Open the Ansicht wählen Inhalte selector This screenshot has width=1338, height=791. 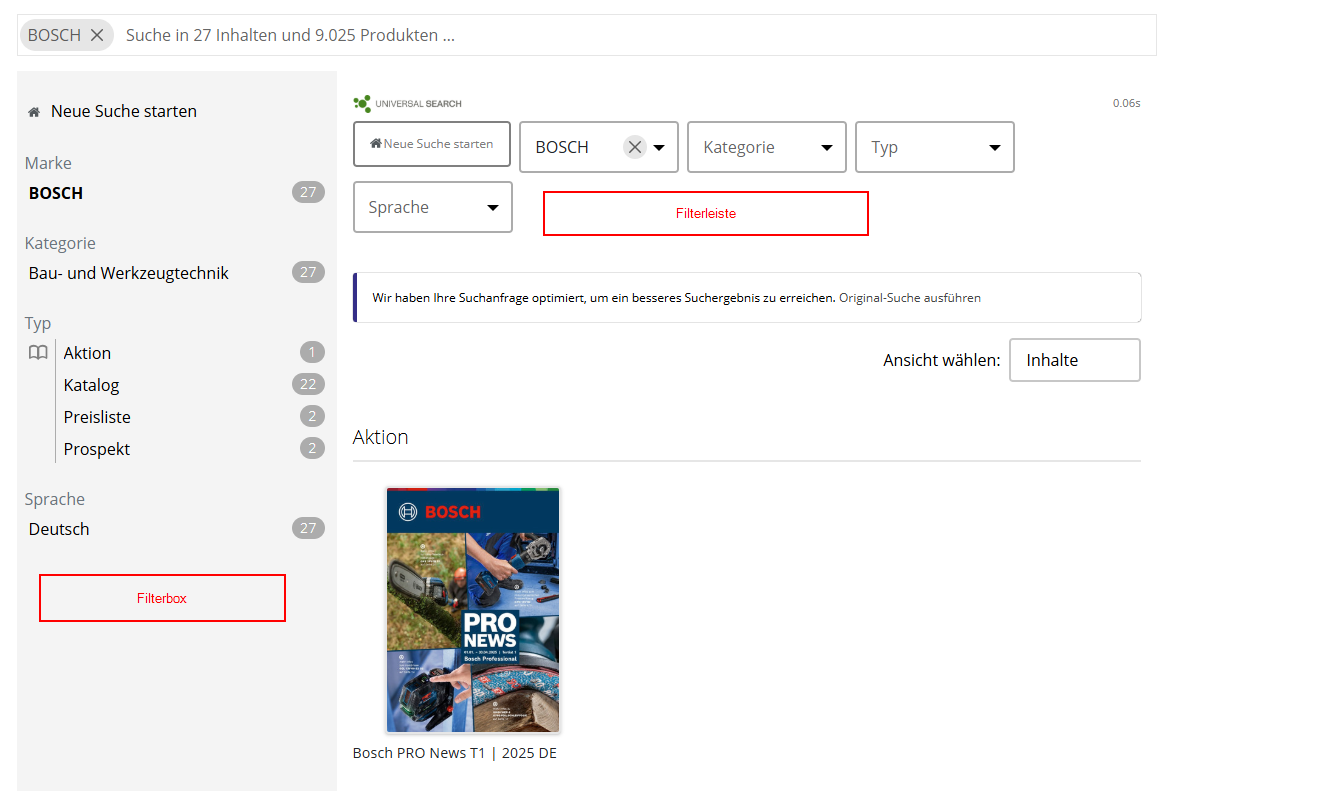pyautogui.click(x=1075, y=360)
